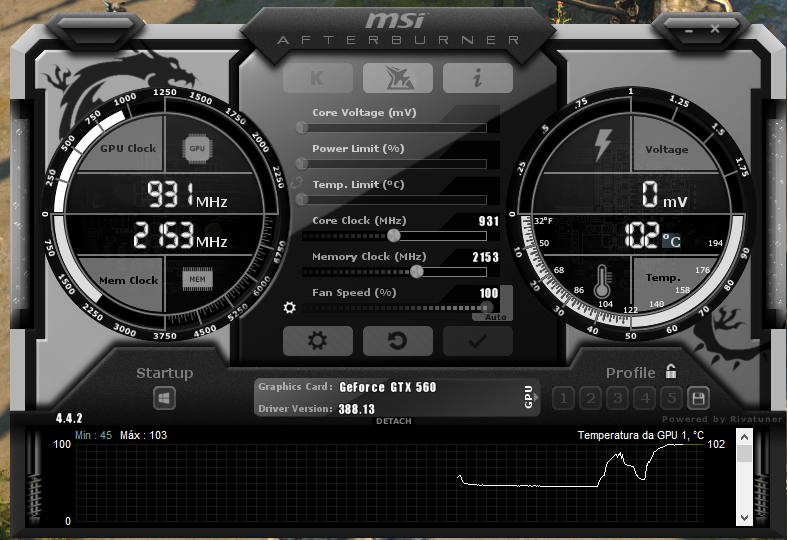Click the Temp. Limit (°C) label
This screenshot has height=540, width=788.
pyautogui.click(x=358, y=185)
